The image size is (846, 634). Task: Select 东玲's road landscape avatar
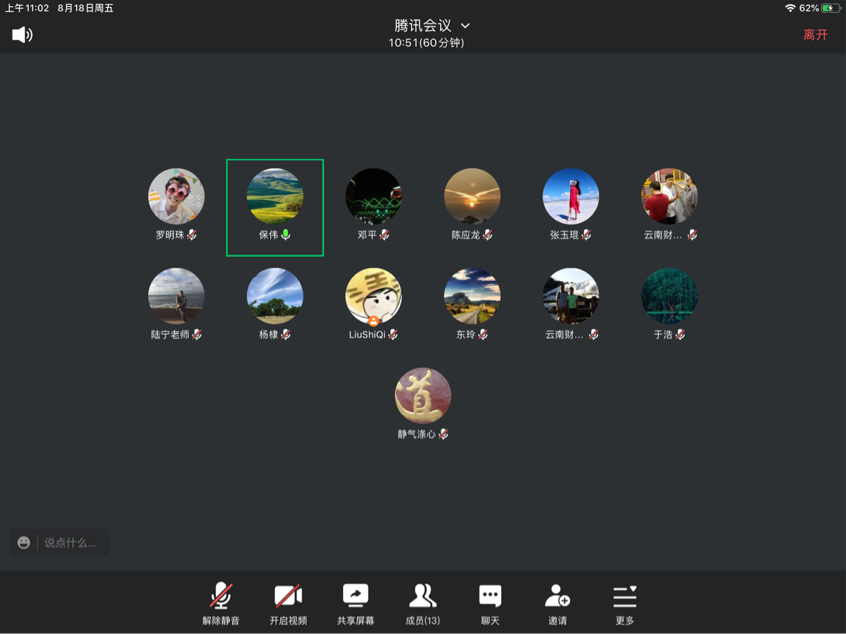coord(472,296)
